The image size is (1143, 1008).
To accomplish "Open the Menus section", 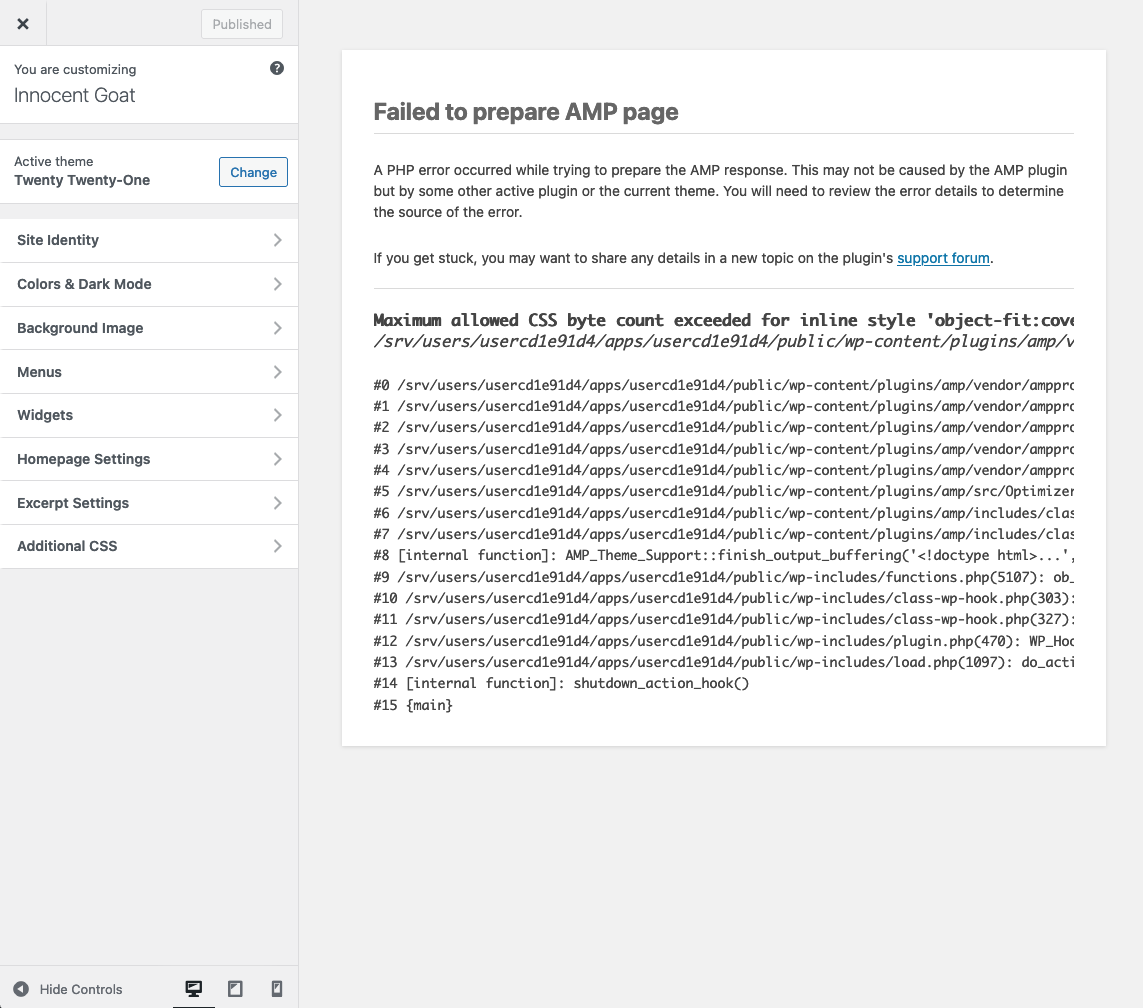I will tap(149, 371).
